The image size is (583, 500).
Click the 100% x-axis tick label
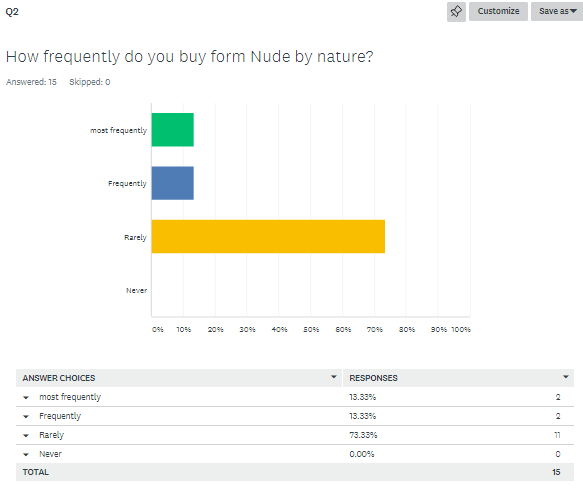tap(461, 329)
